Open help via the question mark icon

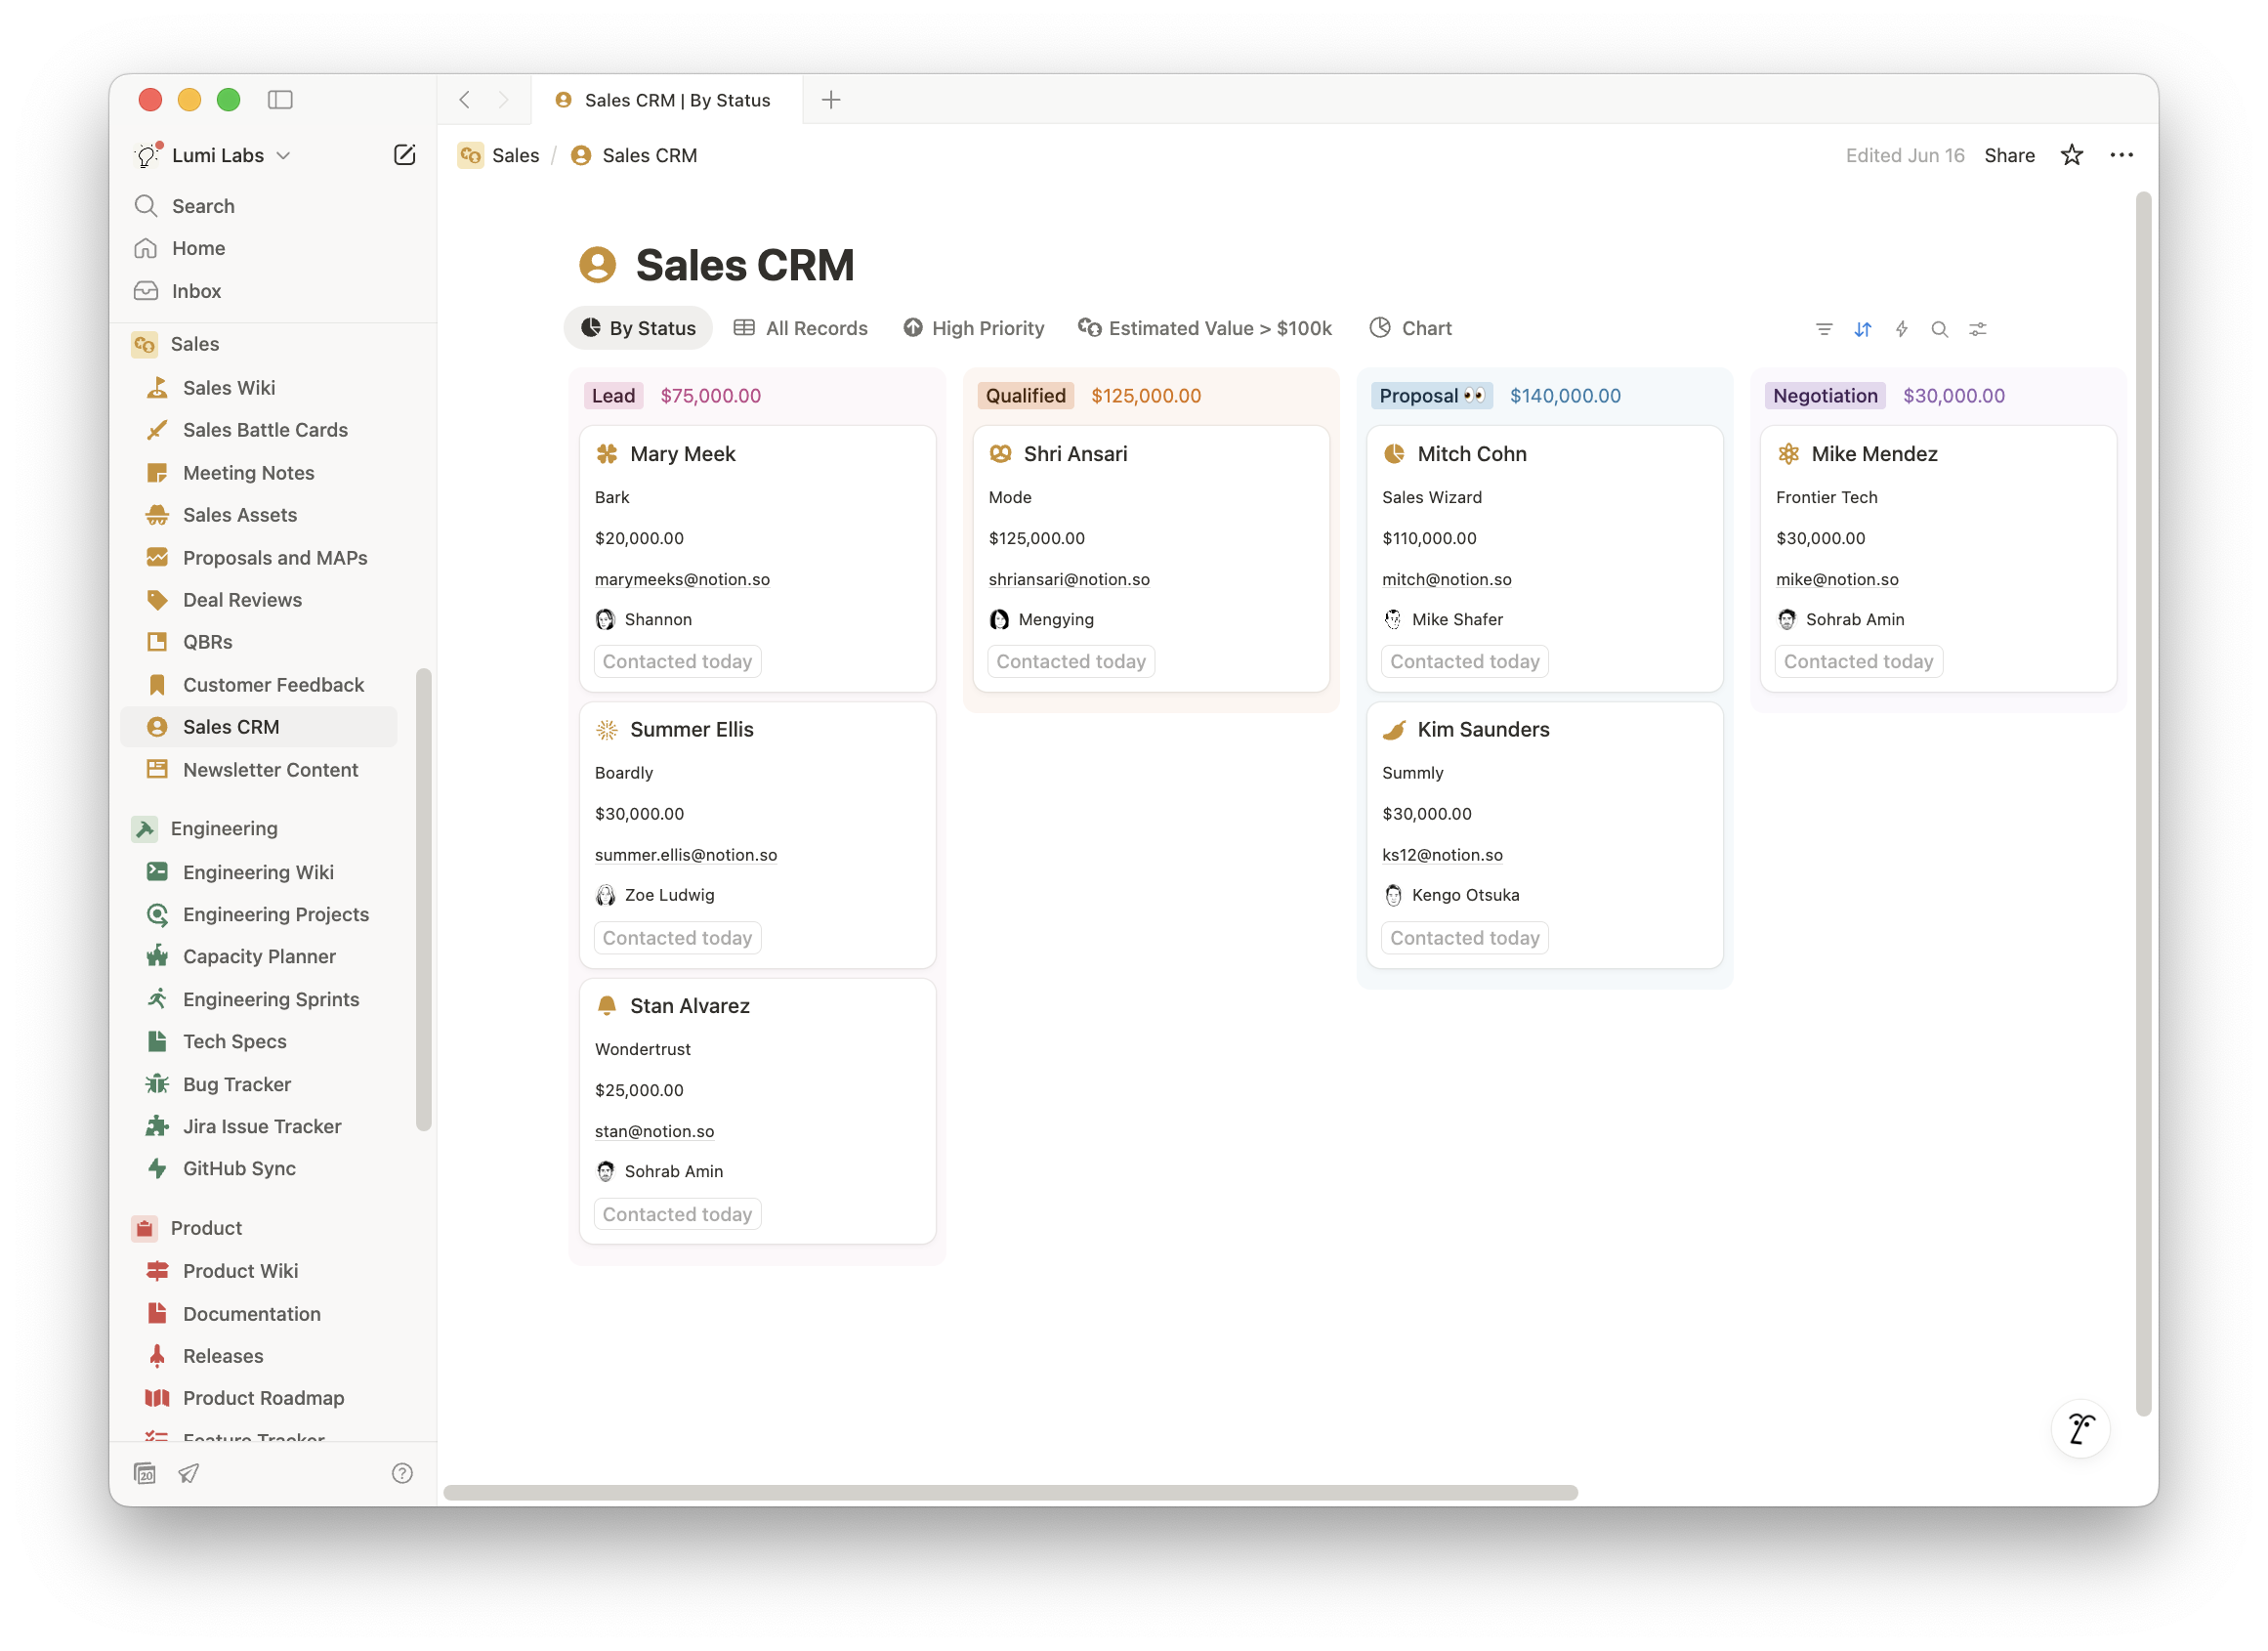[401, 1472]
